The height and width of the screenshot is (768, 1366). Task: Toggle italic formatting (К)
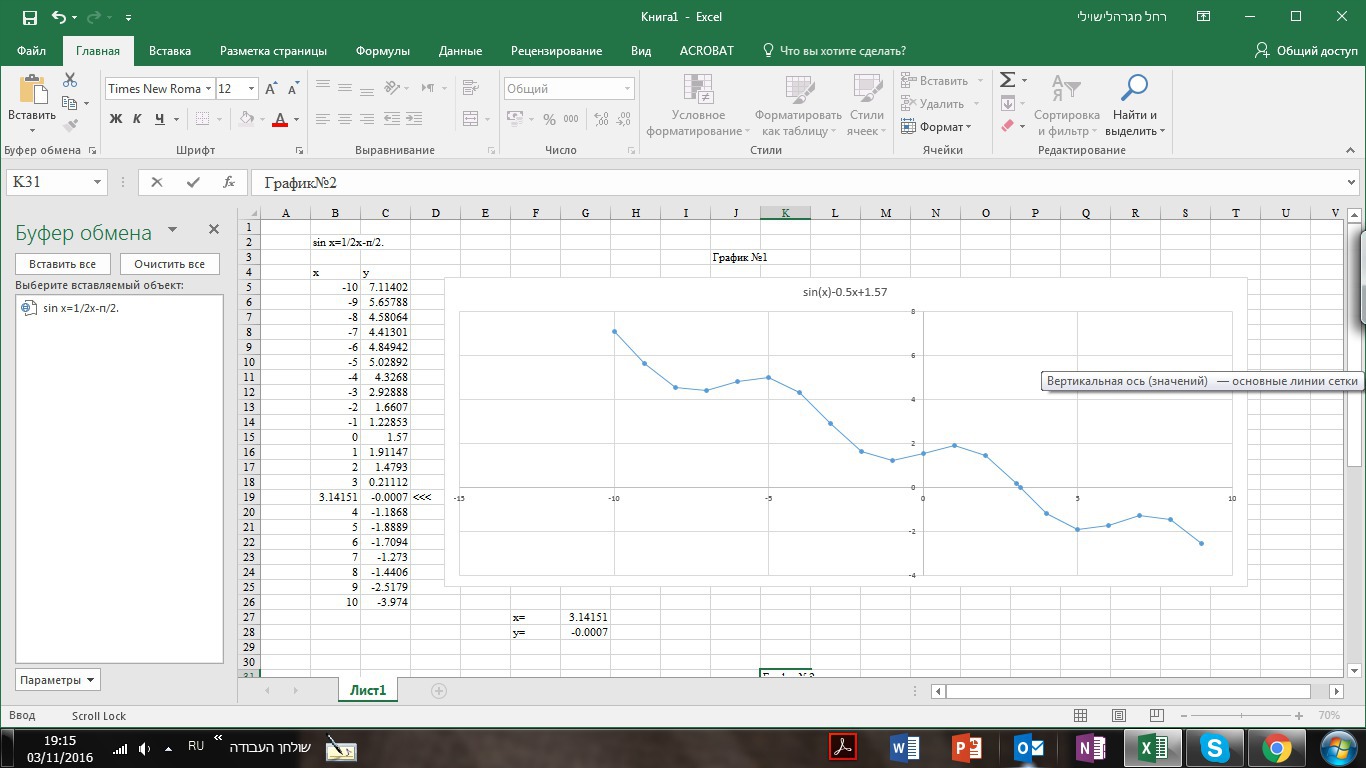coord(137,119)
